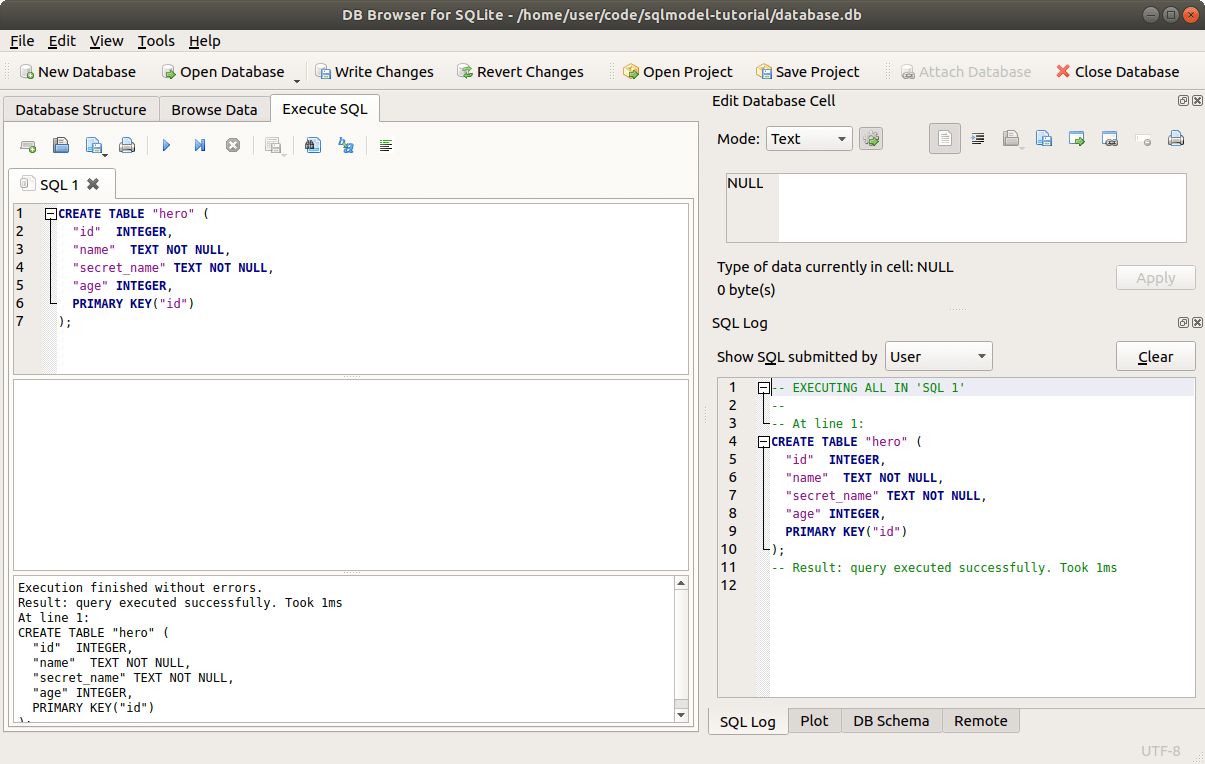
Task: Collapse the CREATE TABLE block in SQL editor
Action: (x=50, y=213)
